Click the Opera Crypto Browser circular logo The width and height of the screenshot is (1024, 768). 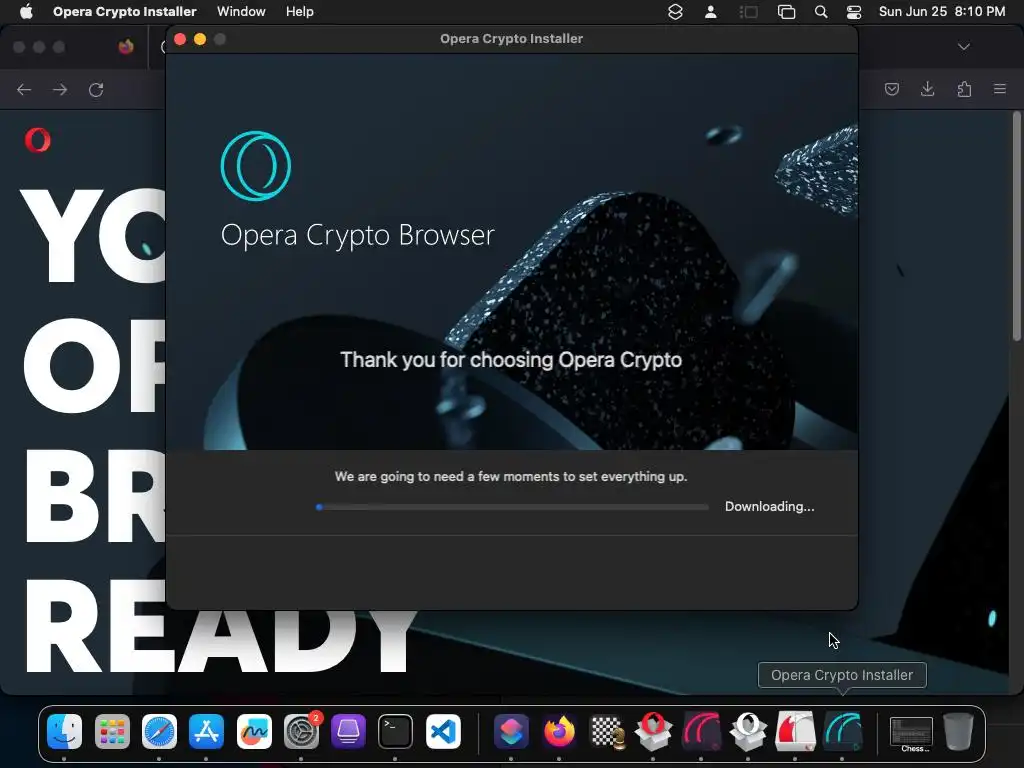point(256,166)
